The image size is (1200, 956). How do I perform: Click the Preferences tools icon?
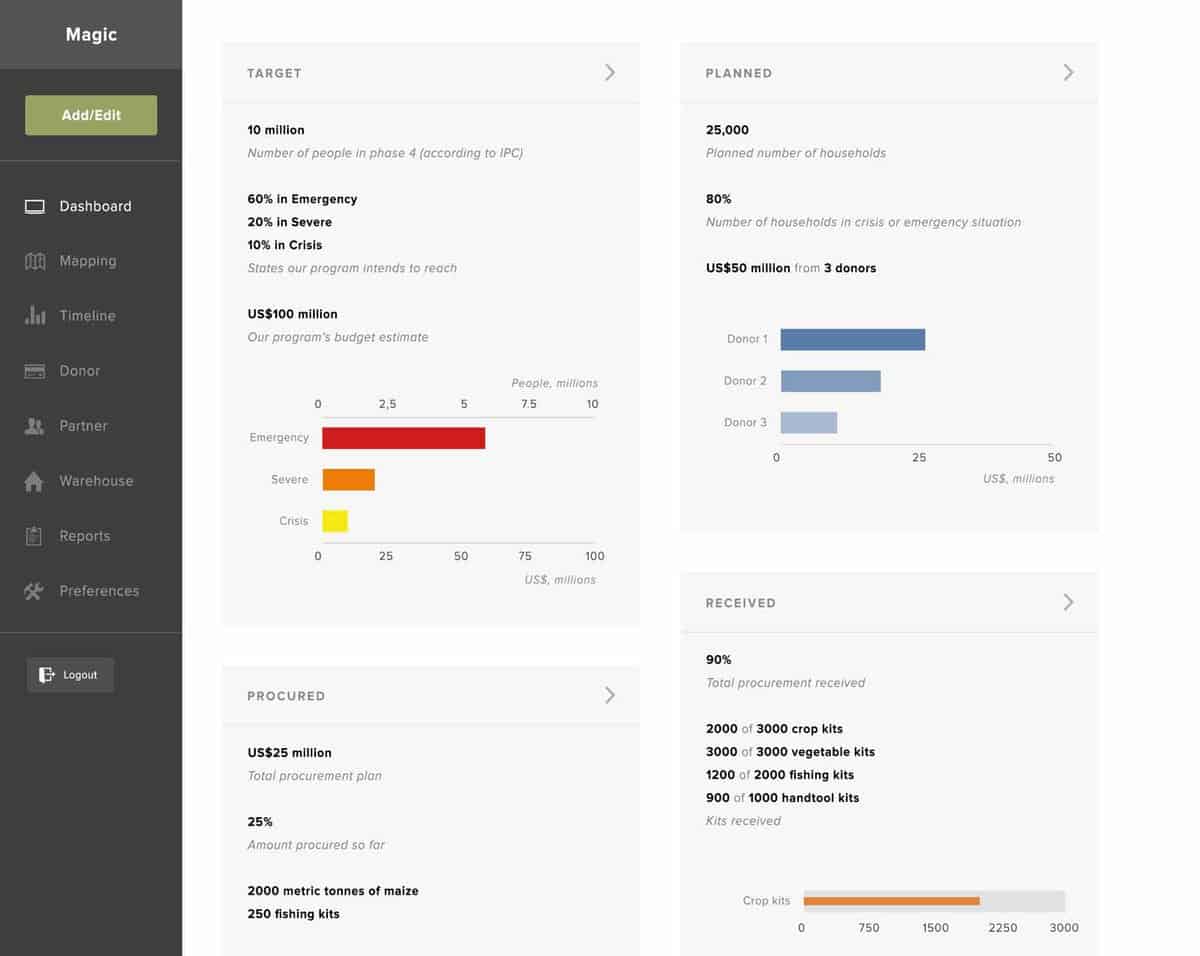click(35, 591)
